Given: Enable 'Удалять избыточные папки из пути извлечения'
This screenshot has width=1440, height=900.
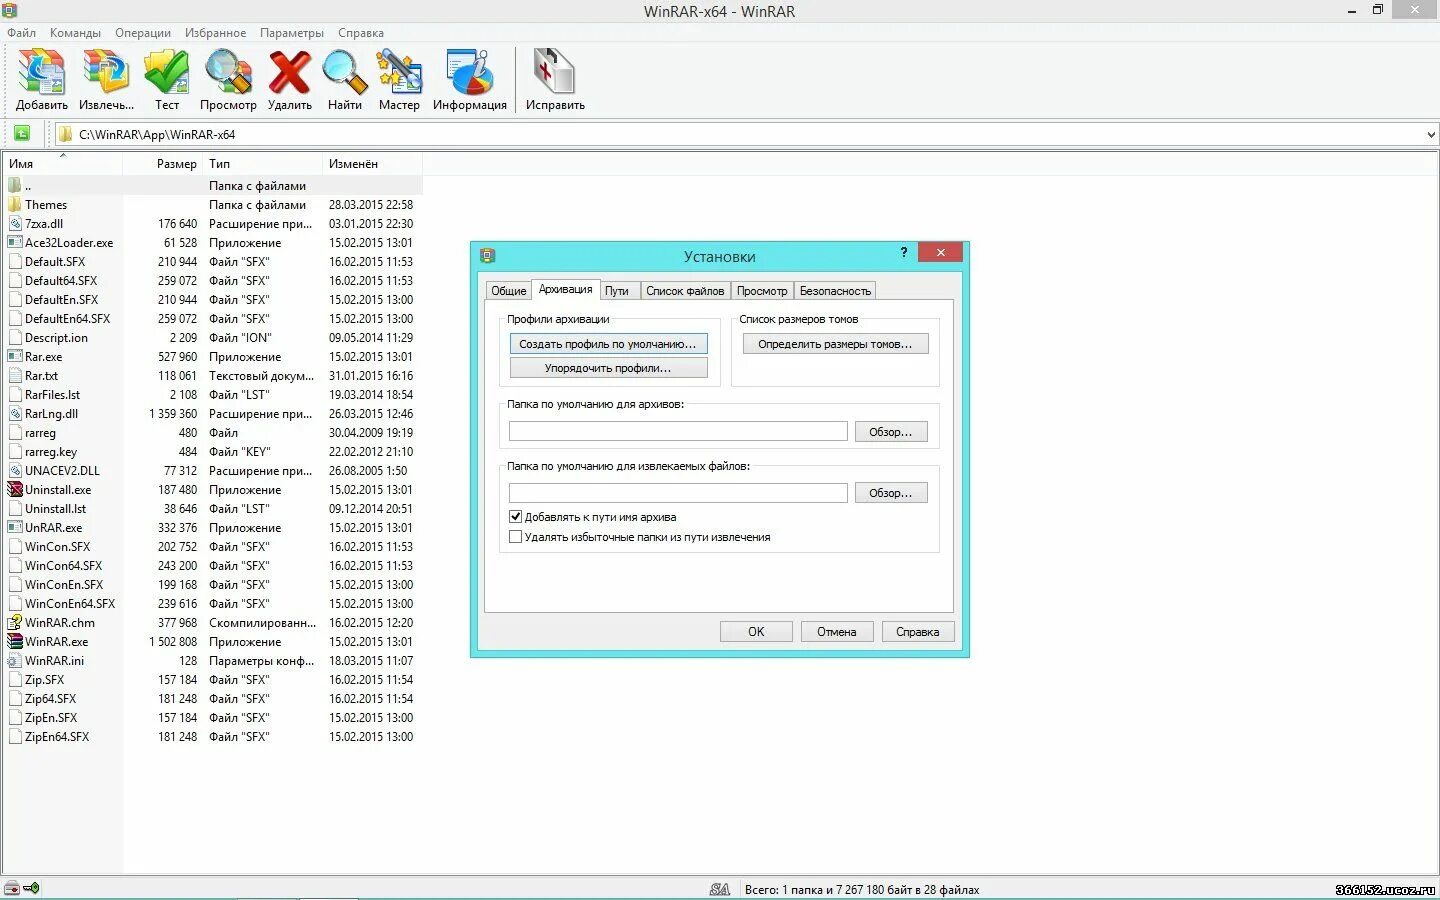Looking at the screenshot, I should [x=515, y=537].
